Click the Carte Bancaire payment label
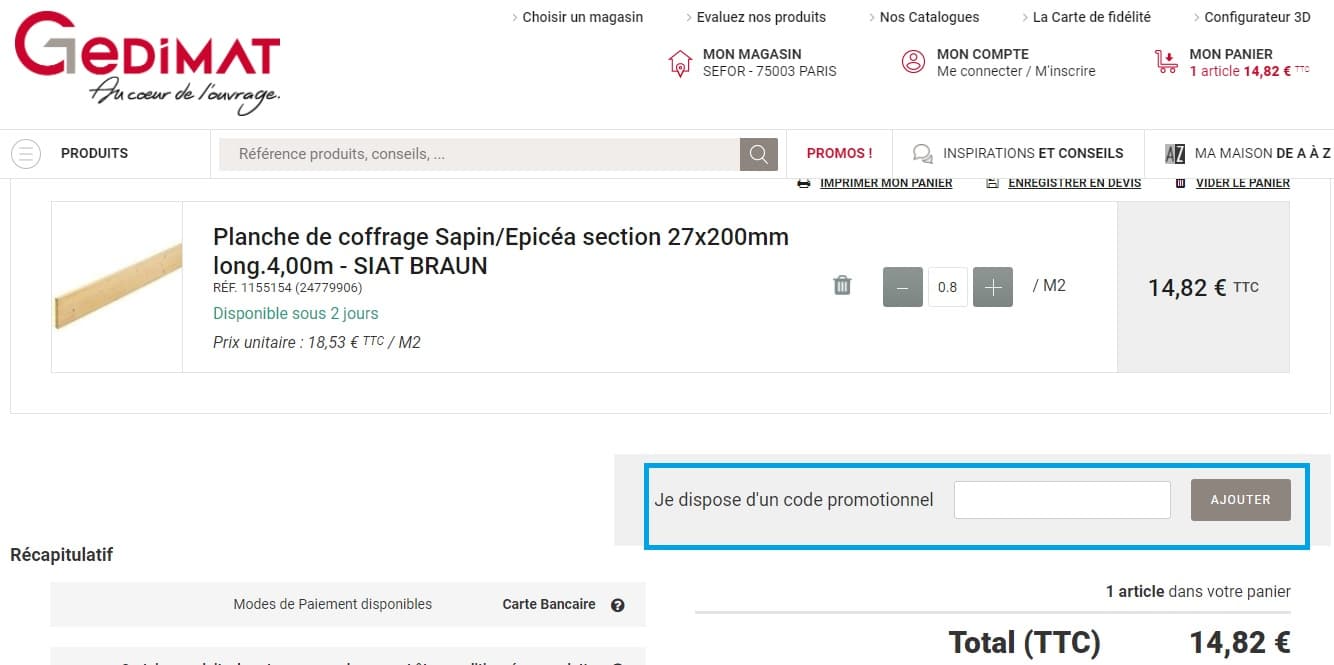Screen dimensions: 1334x665 pyautogui.click(x=549, y=605)
